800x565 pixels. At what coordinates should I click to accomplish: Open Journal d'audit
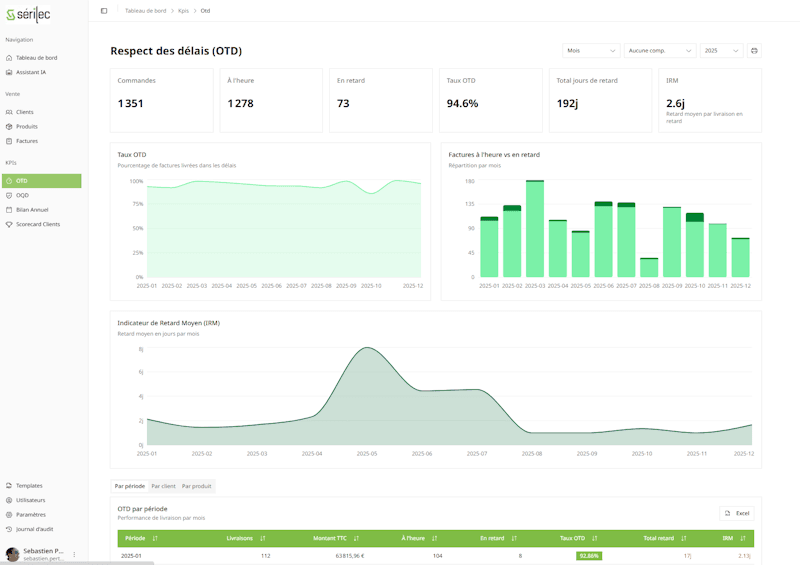point(35,529)
